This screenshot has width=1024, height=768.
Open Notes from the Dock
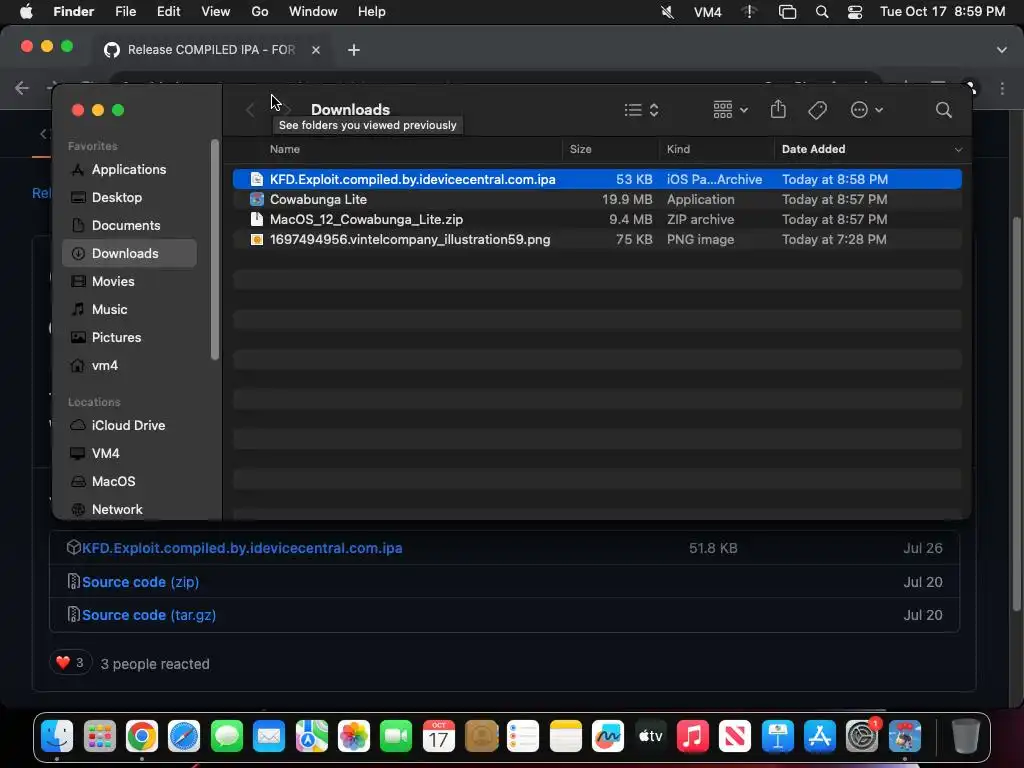(x=566, y=736)
